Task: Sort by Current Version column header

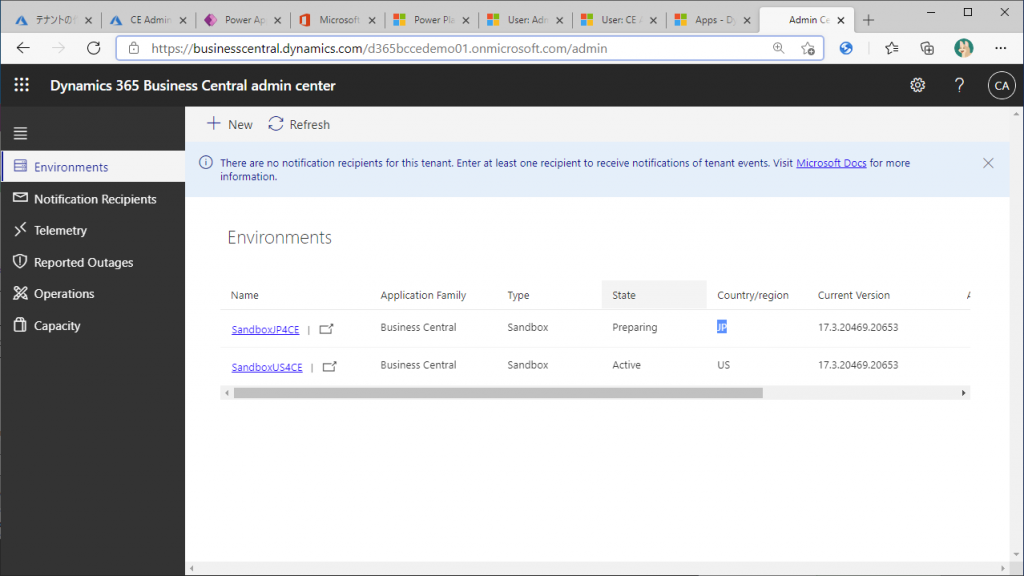Action: point(854,295)
